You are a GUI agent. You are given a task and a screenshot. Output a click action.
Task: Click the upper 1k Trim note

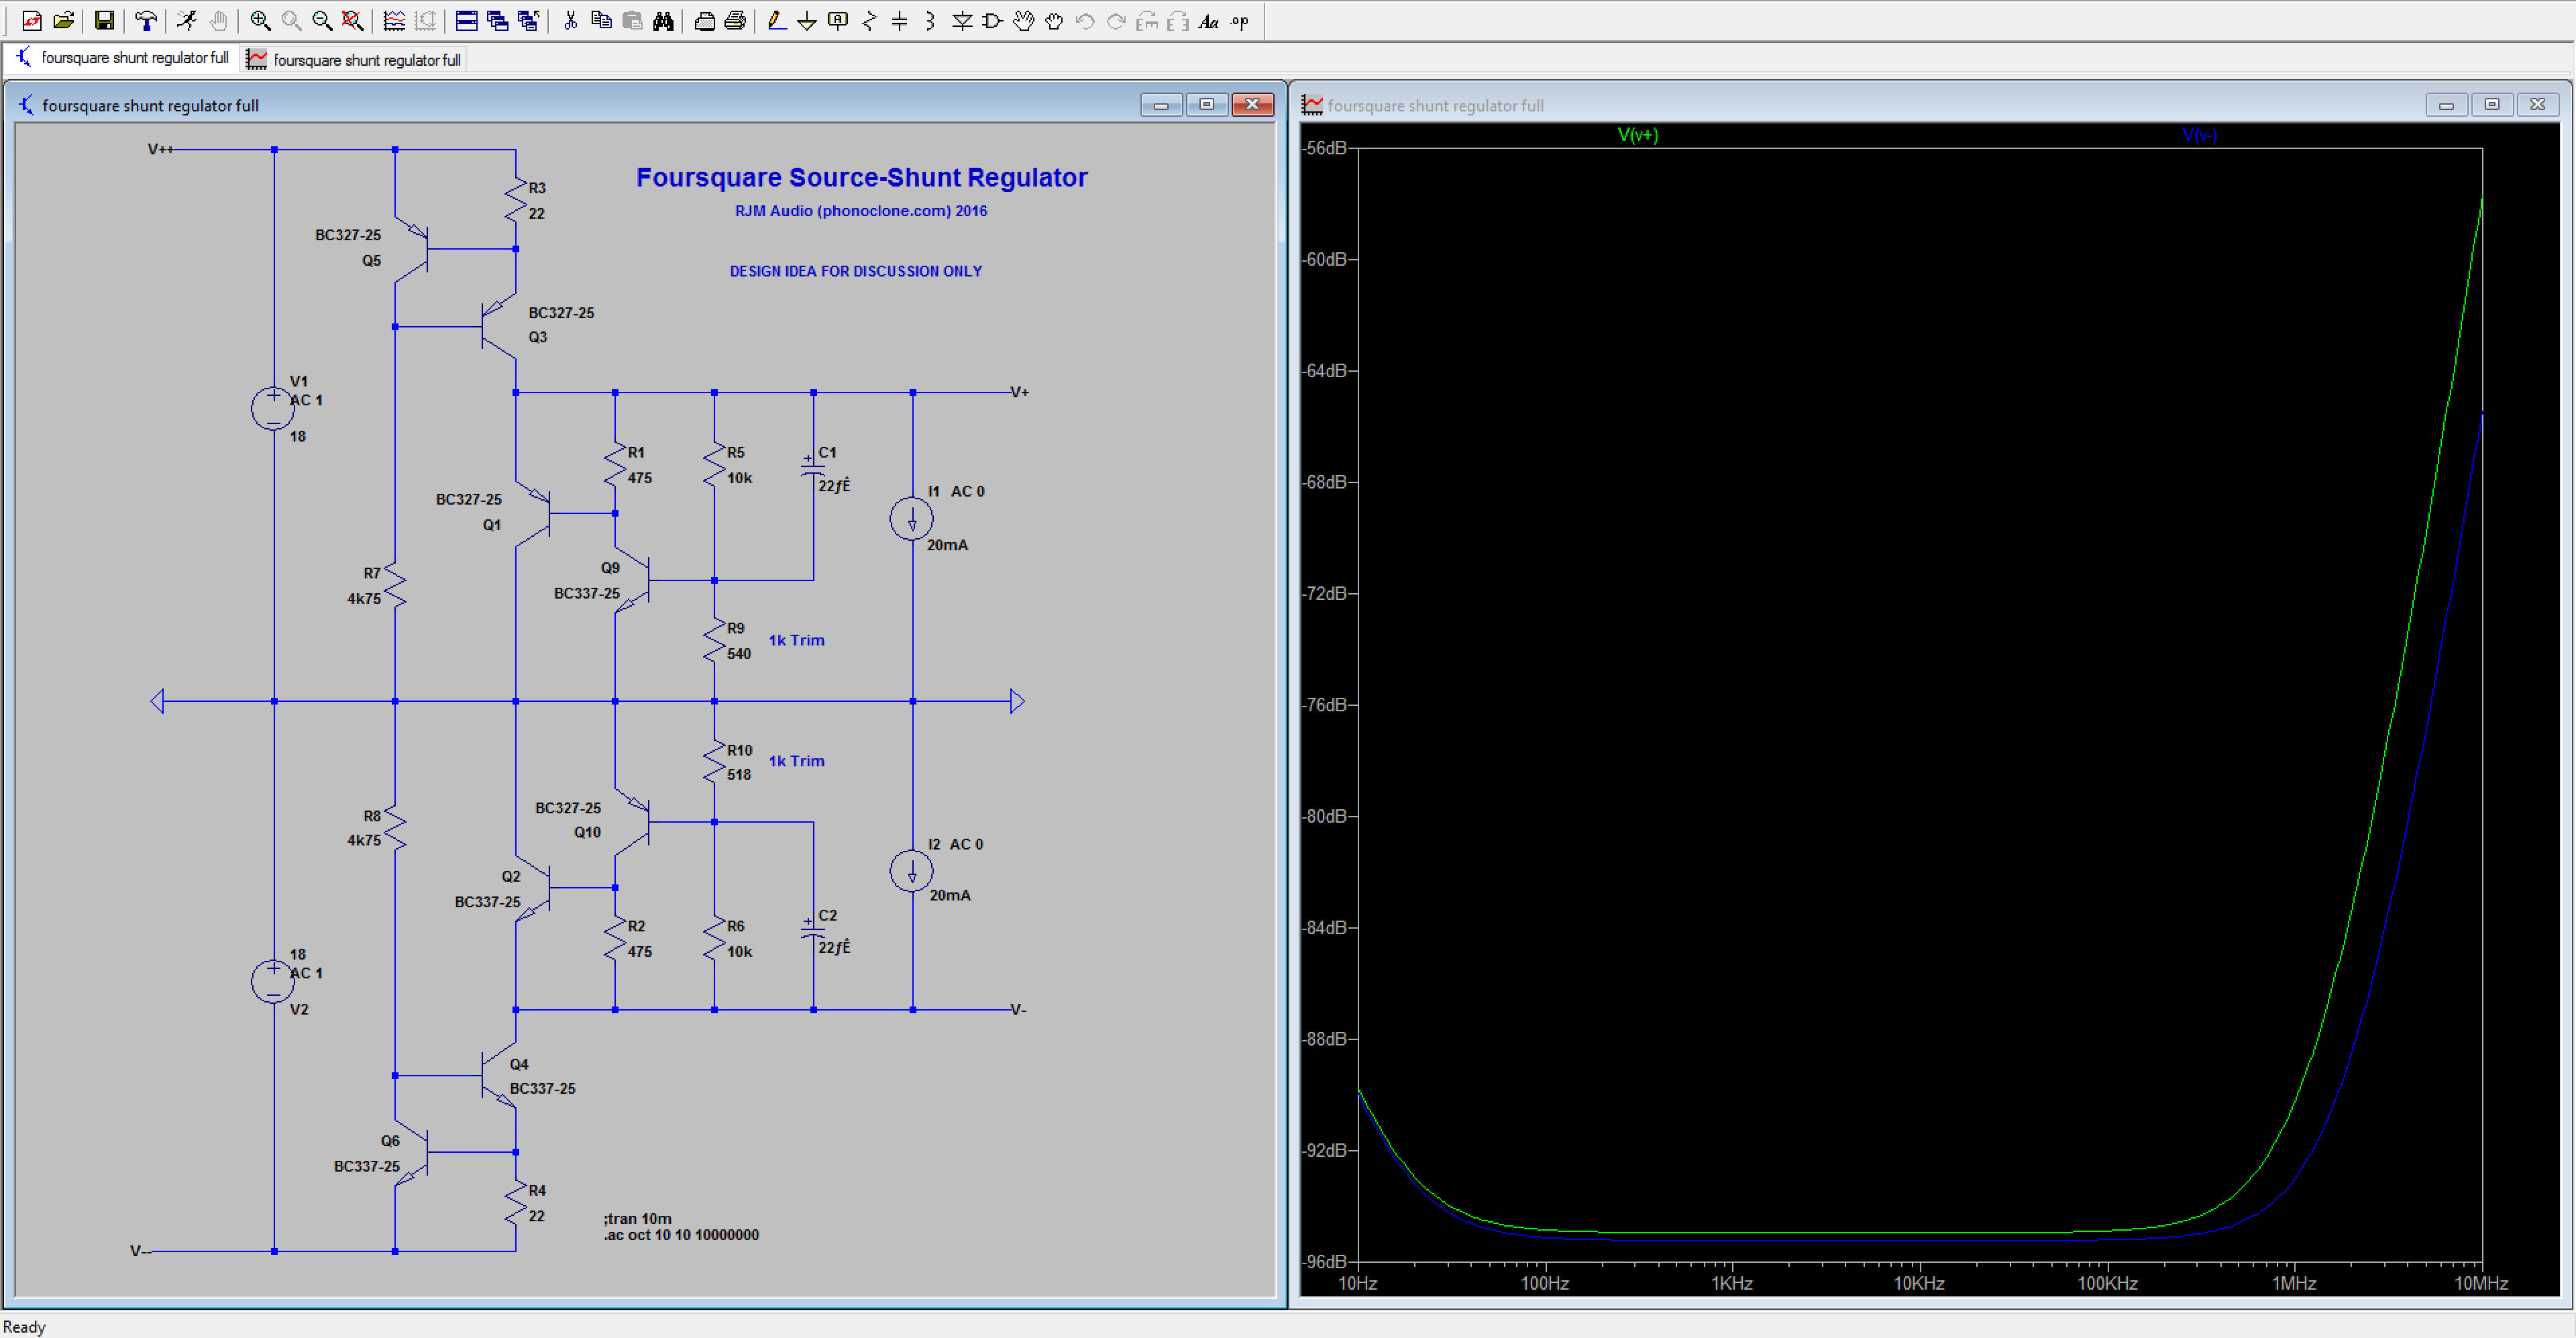tap(797, 640)
